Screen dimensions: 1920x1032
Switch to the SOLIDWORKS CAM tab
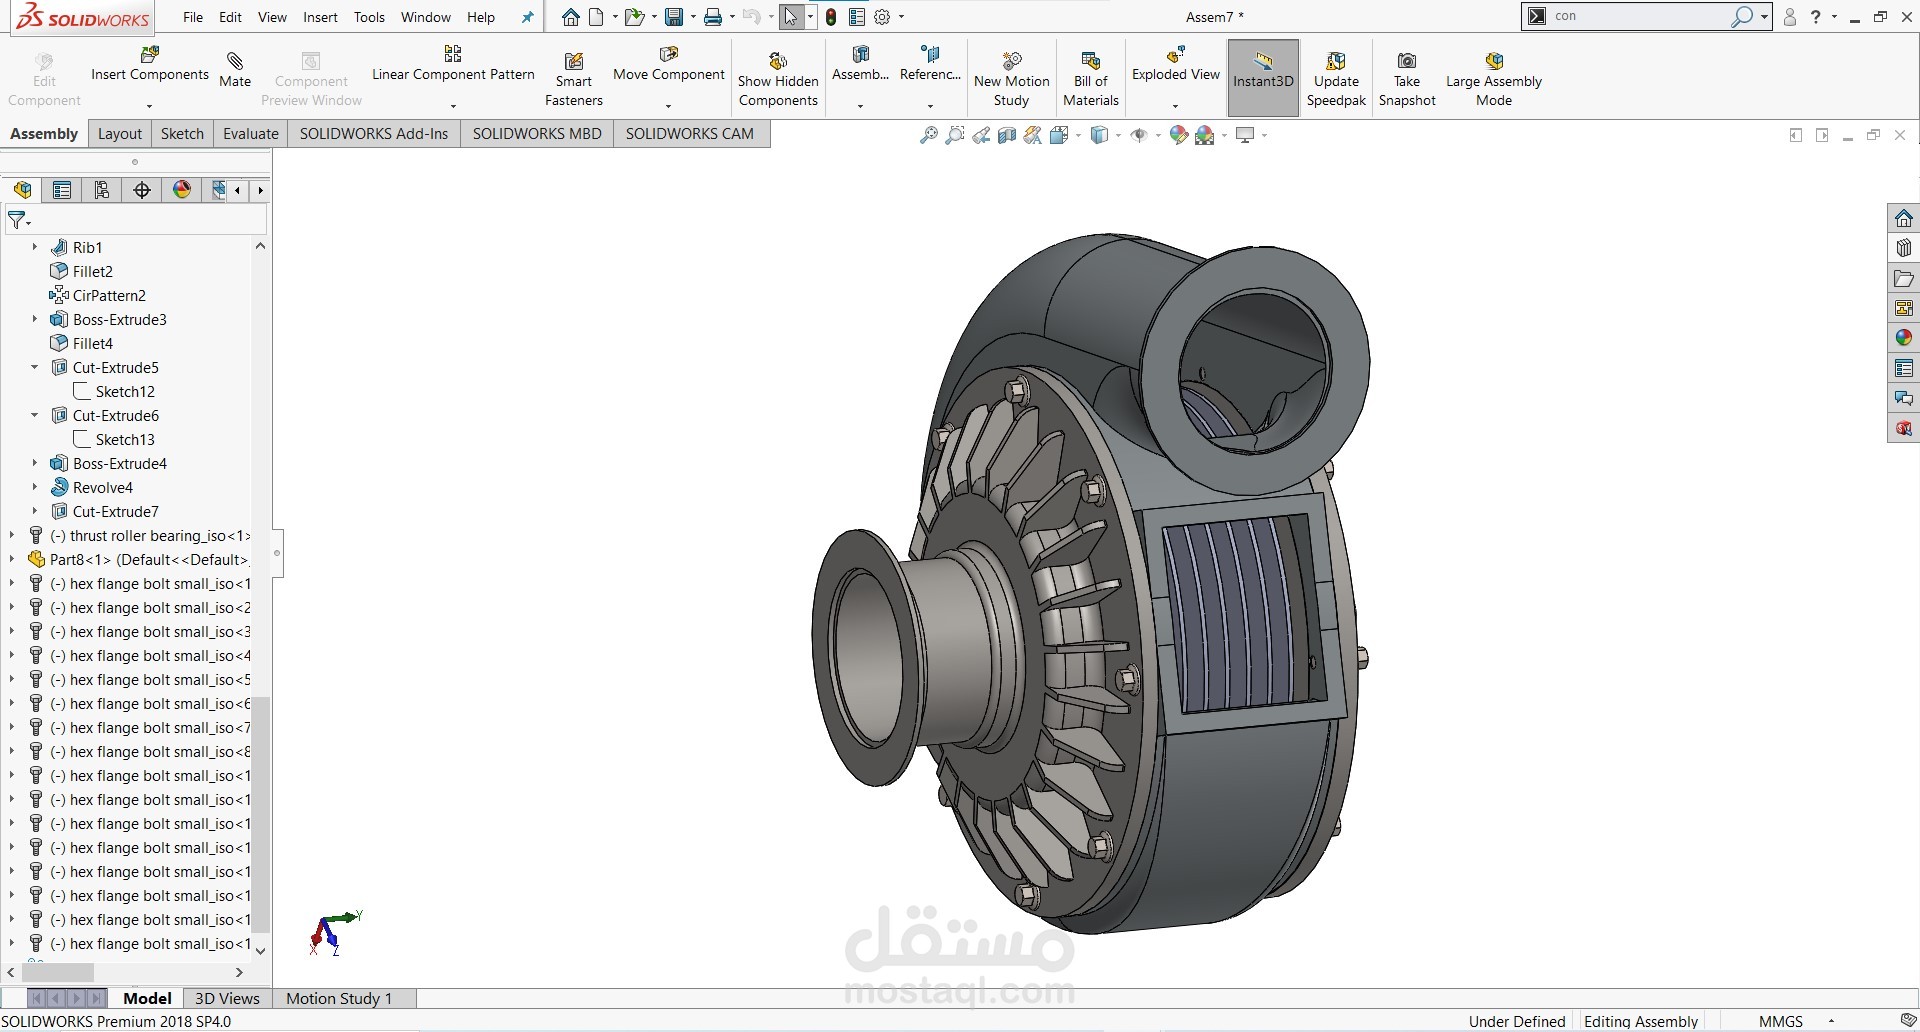[689, 133]
